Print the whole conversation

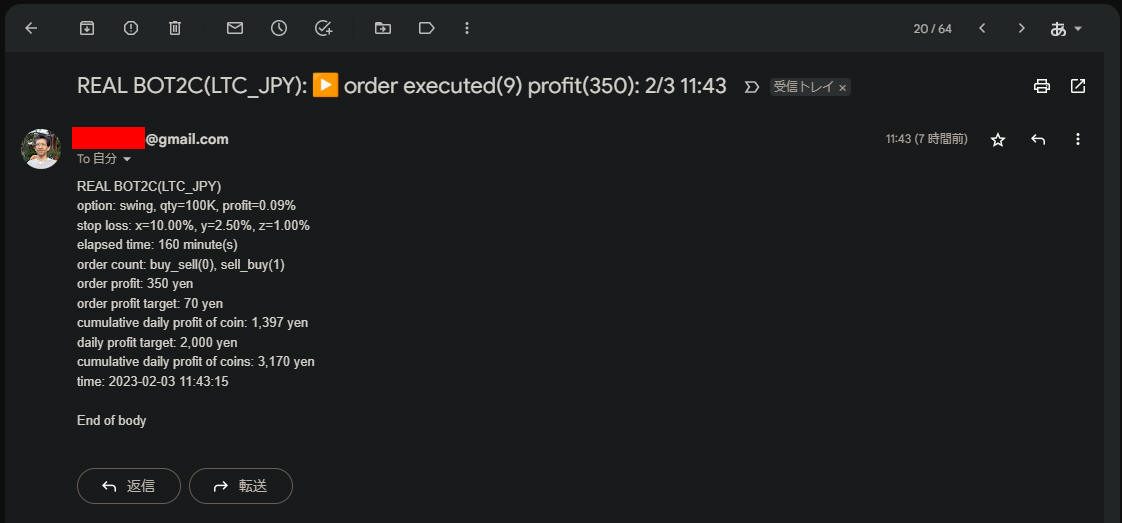point(1042,87)
